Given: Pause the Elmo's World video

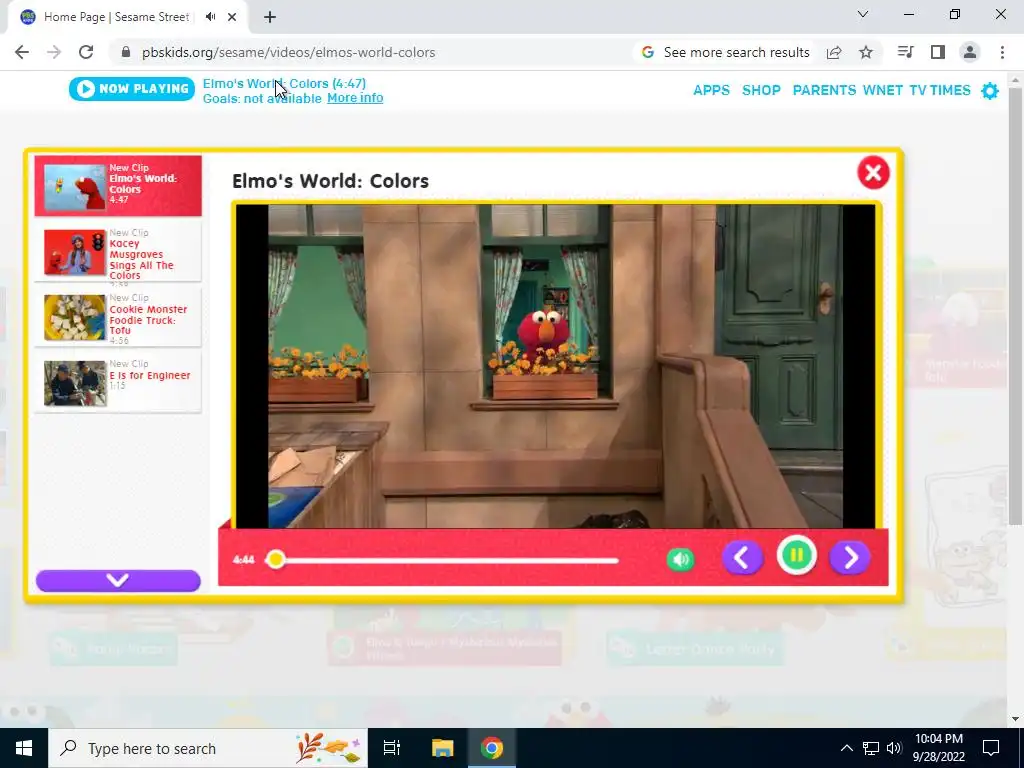Looking at the screenshot, I should coord(796,556).
